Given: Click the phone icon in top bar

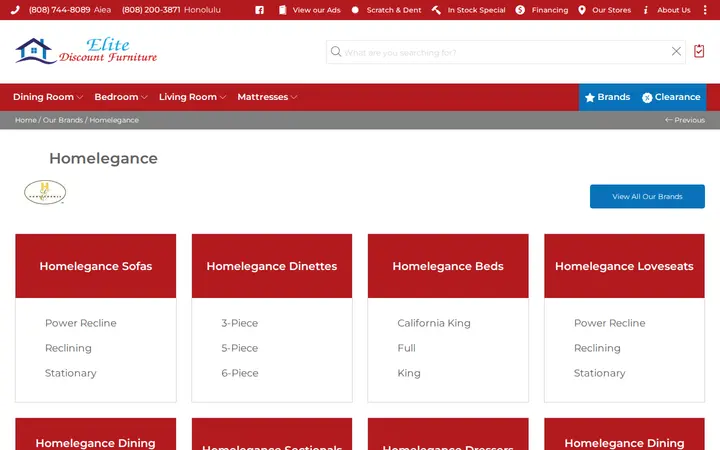Looking at the screenshot, I should point(15,10).
